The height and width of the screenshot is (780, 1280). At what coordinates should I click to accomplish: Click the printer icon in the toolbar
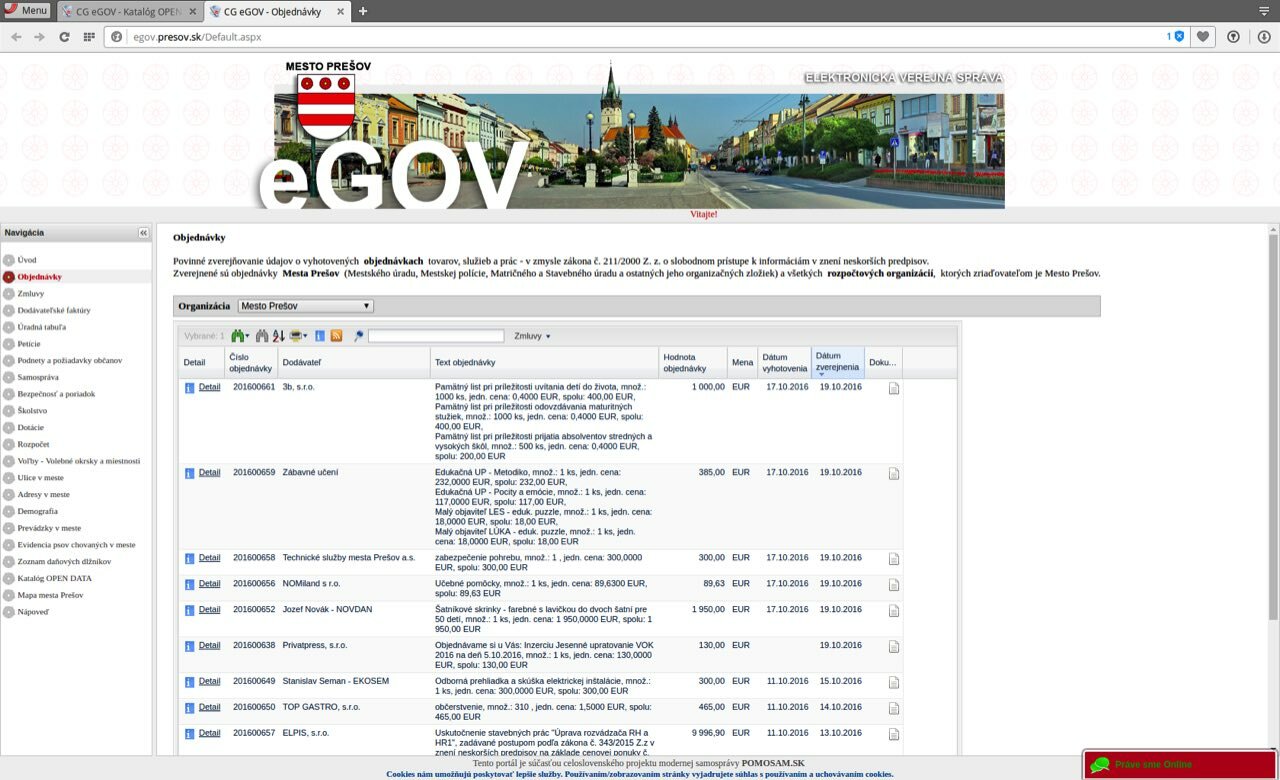click(x=298, y=336)
